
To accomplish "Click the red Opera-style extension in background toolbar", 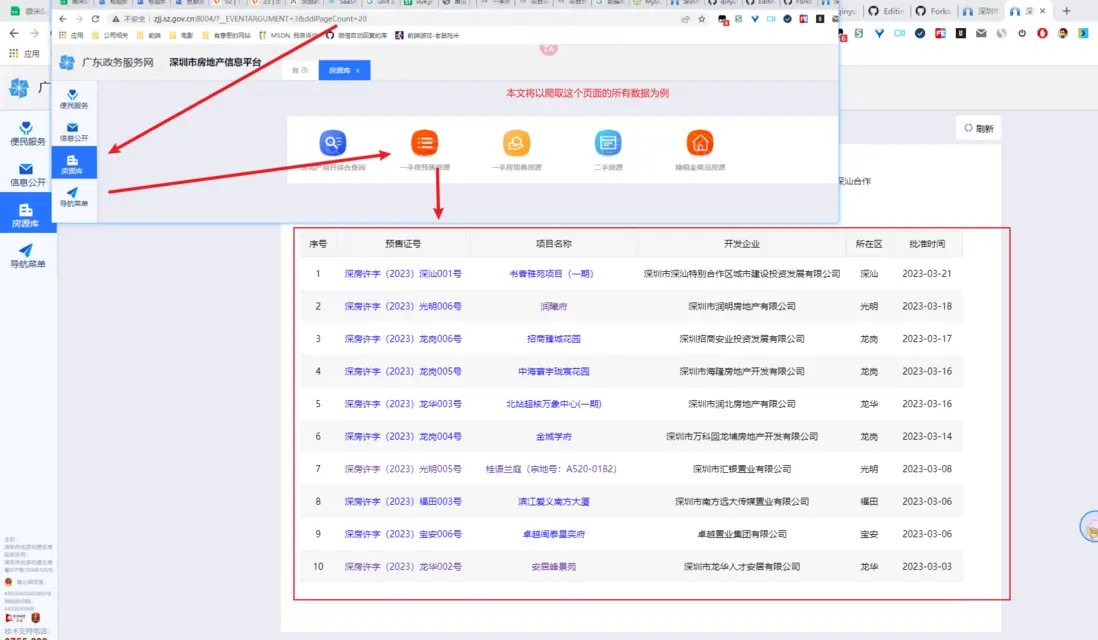I will click(x=1042, y=33).
